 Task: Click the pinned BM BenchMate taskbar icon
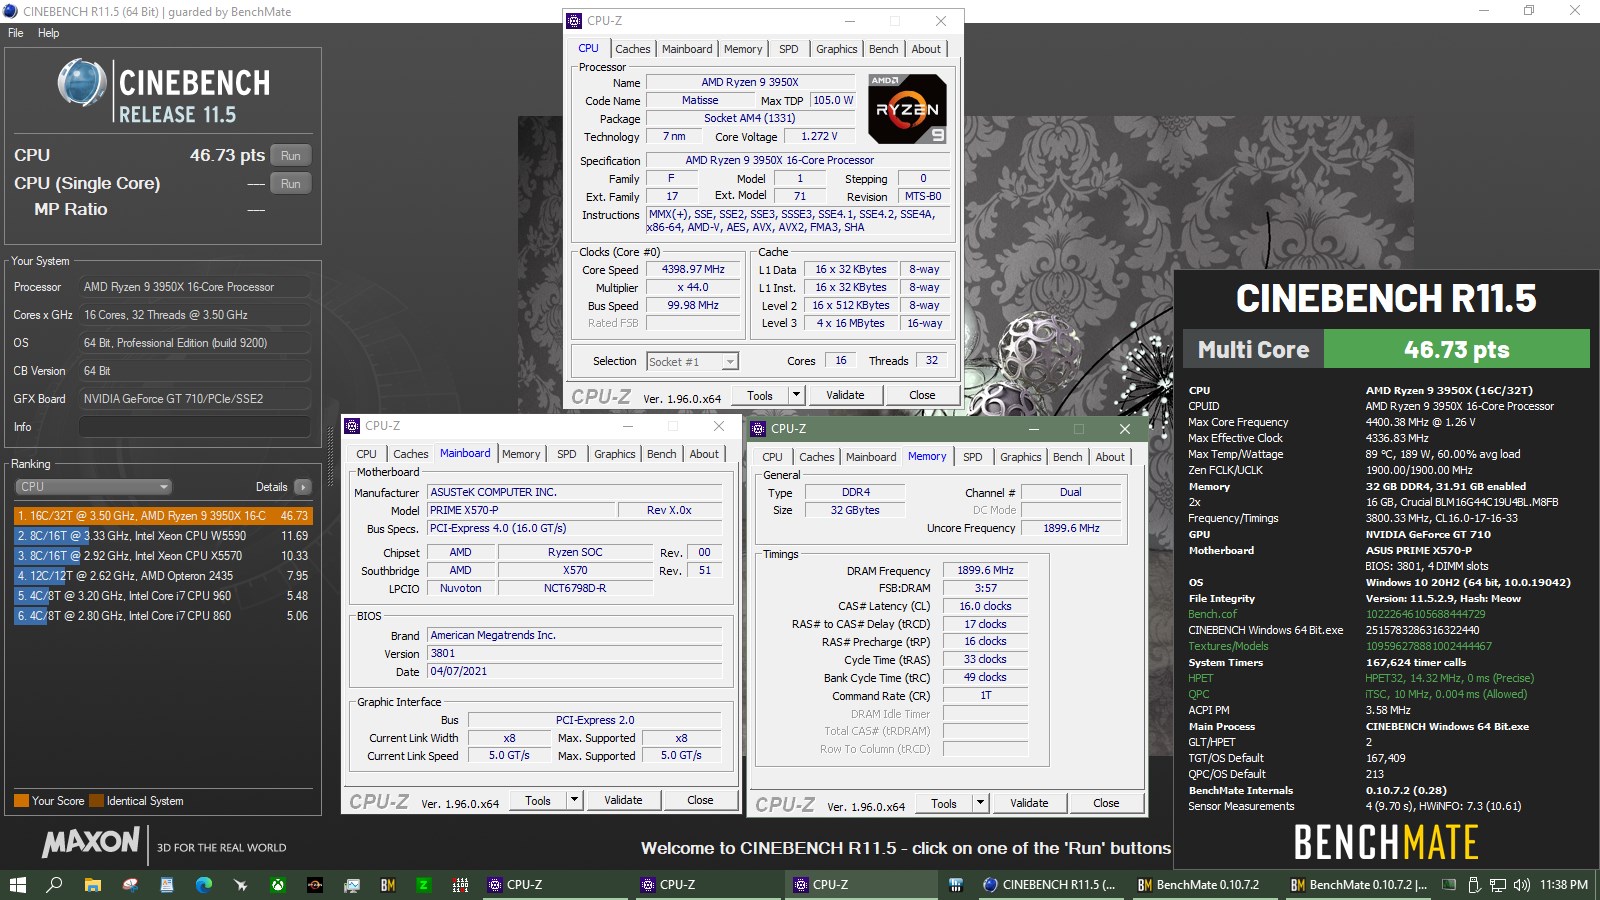(388, 885)
